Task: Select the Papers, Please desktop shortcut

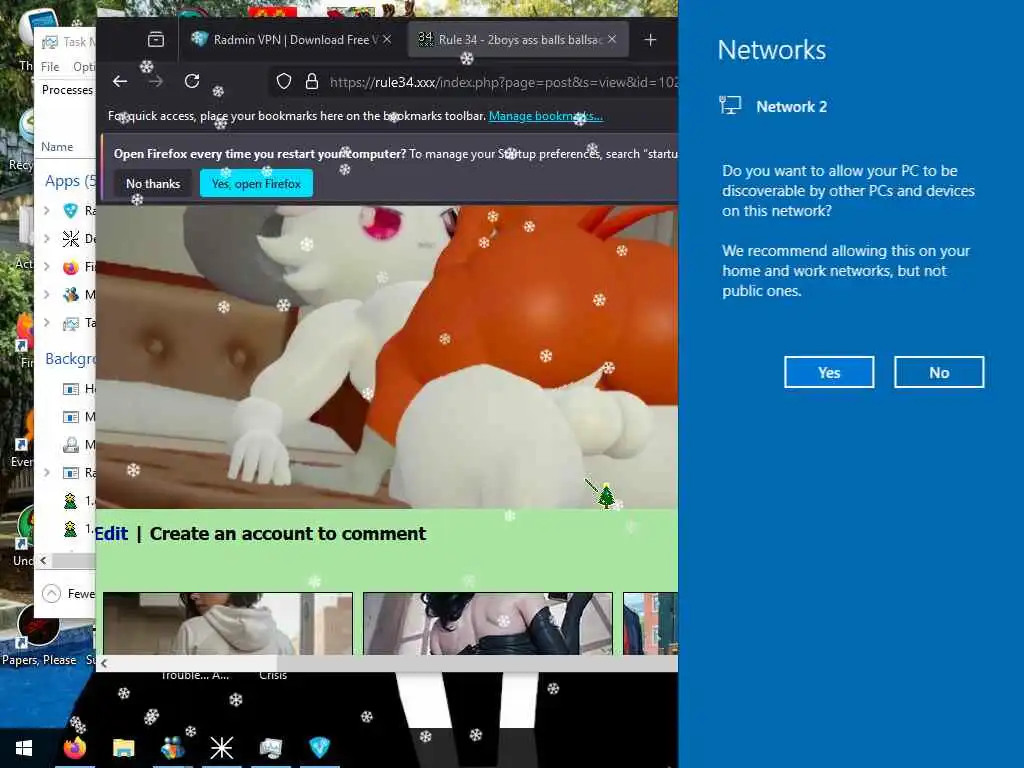Action: tap(39, 635)
